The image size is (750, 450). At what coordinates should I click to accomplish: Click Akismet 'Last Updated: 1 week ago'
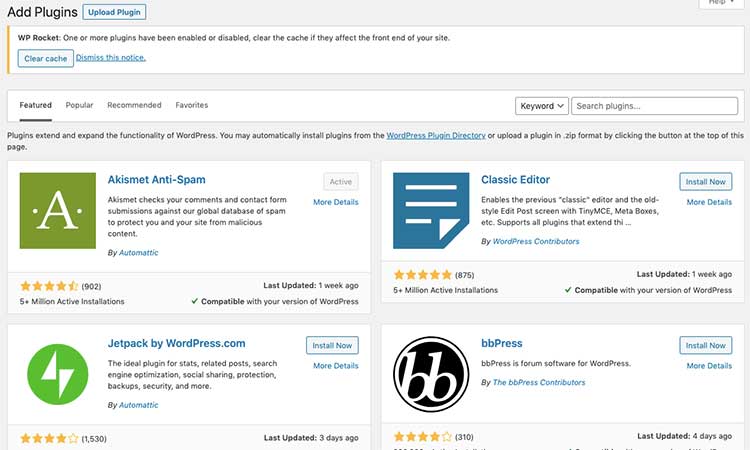point(311,285)
